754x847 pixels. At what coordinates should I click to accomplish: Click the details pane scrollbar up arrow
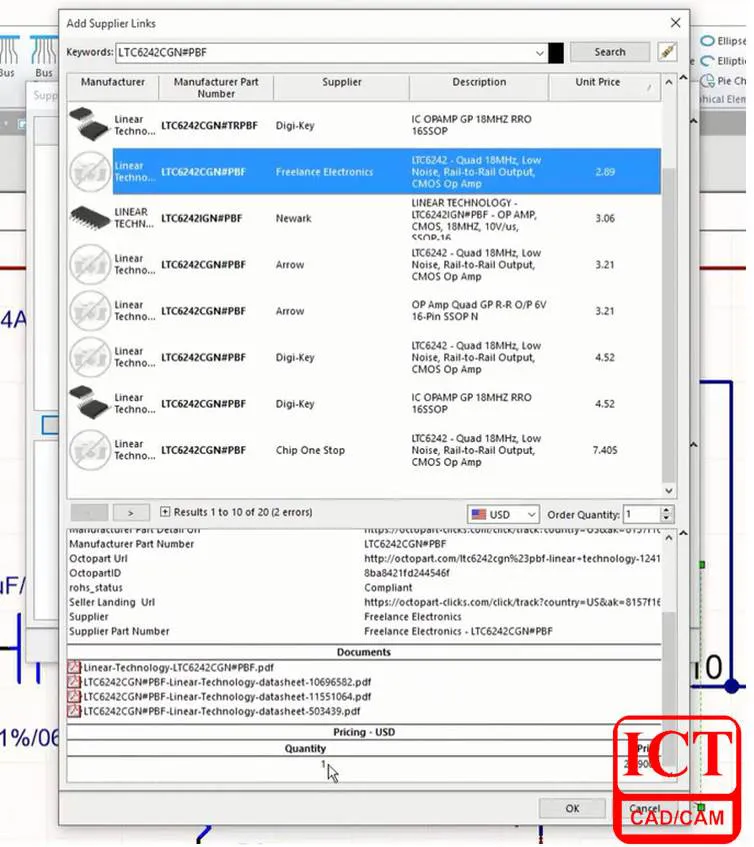669,538
